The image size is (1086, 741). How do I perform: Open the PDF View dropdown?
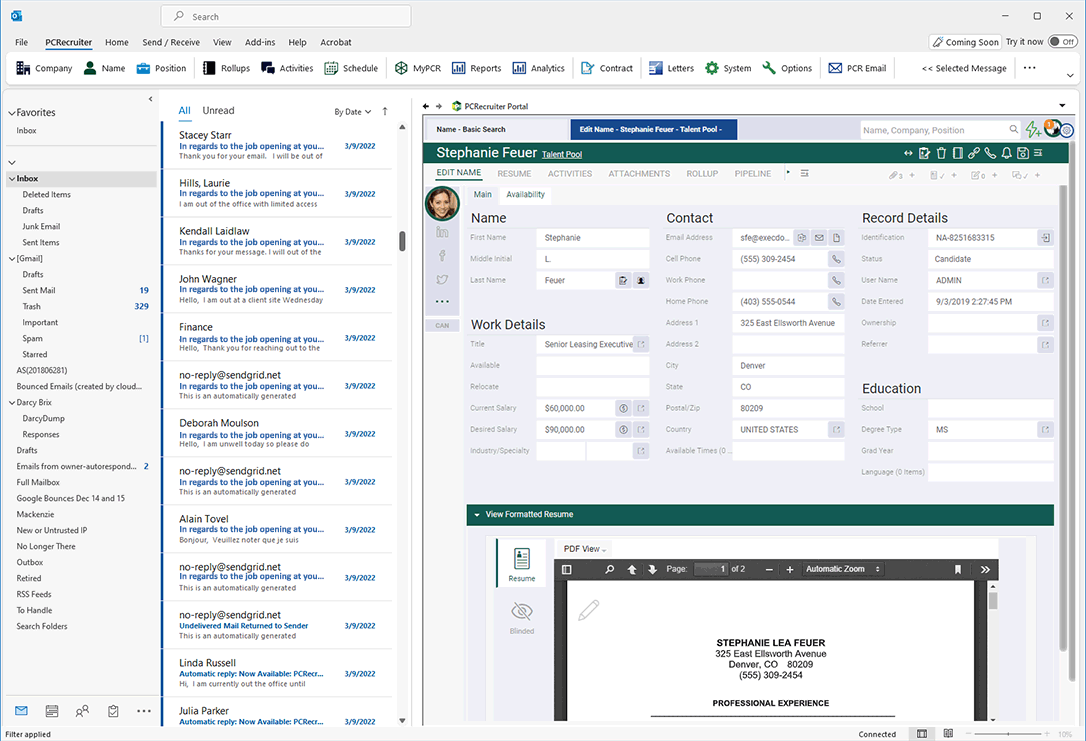coord(585,548)
